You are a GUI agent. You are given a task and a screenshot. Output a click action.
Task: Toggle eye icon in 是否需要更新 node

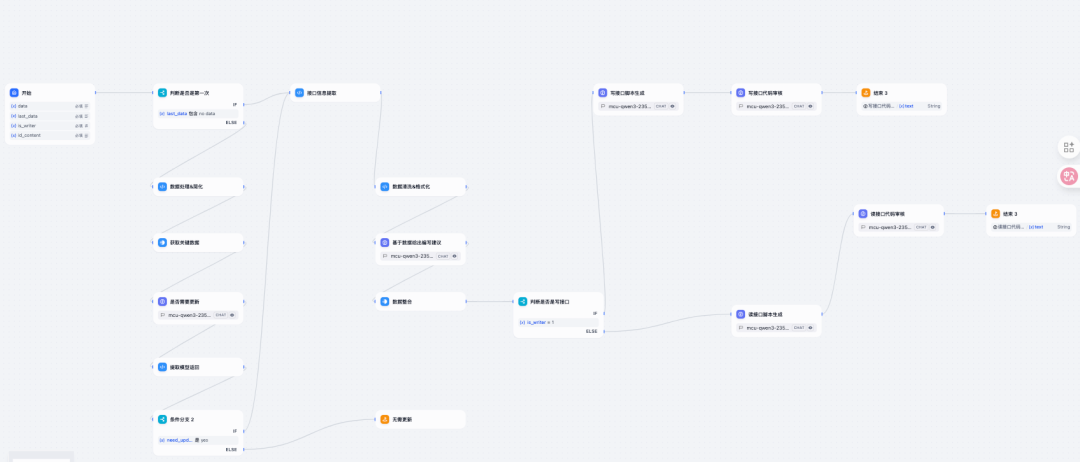[232, 315]
